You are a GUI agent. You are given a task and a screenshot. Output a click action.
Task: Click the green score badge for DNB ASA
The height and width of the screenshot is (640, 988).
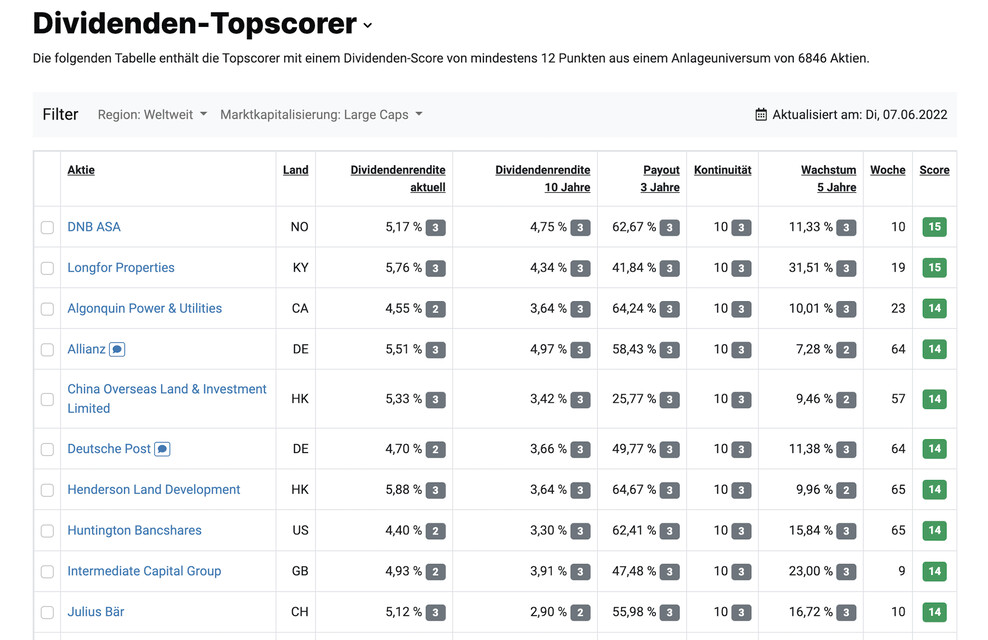934,227
